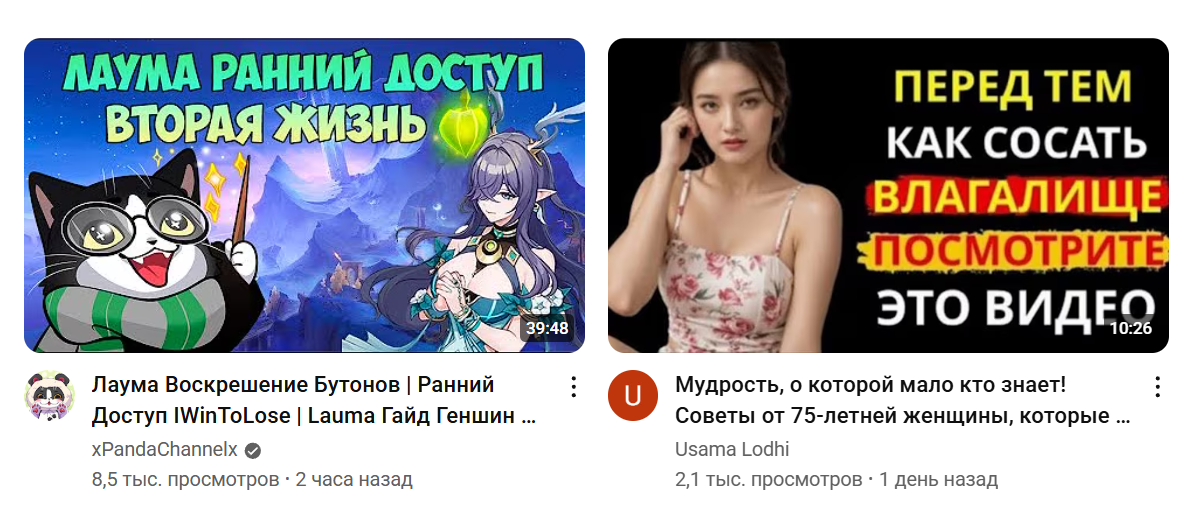Screen dimensions: 1187x522
Task: Click the 8,5 тыс. просмотров view count
Action: click(185, 479)
